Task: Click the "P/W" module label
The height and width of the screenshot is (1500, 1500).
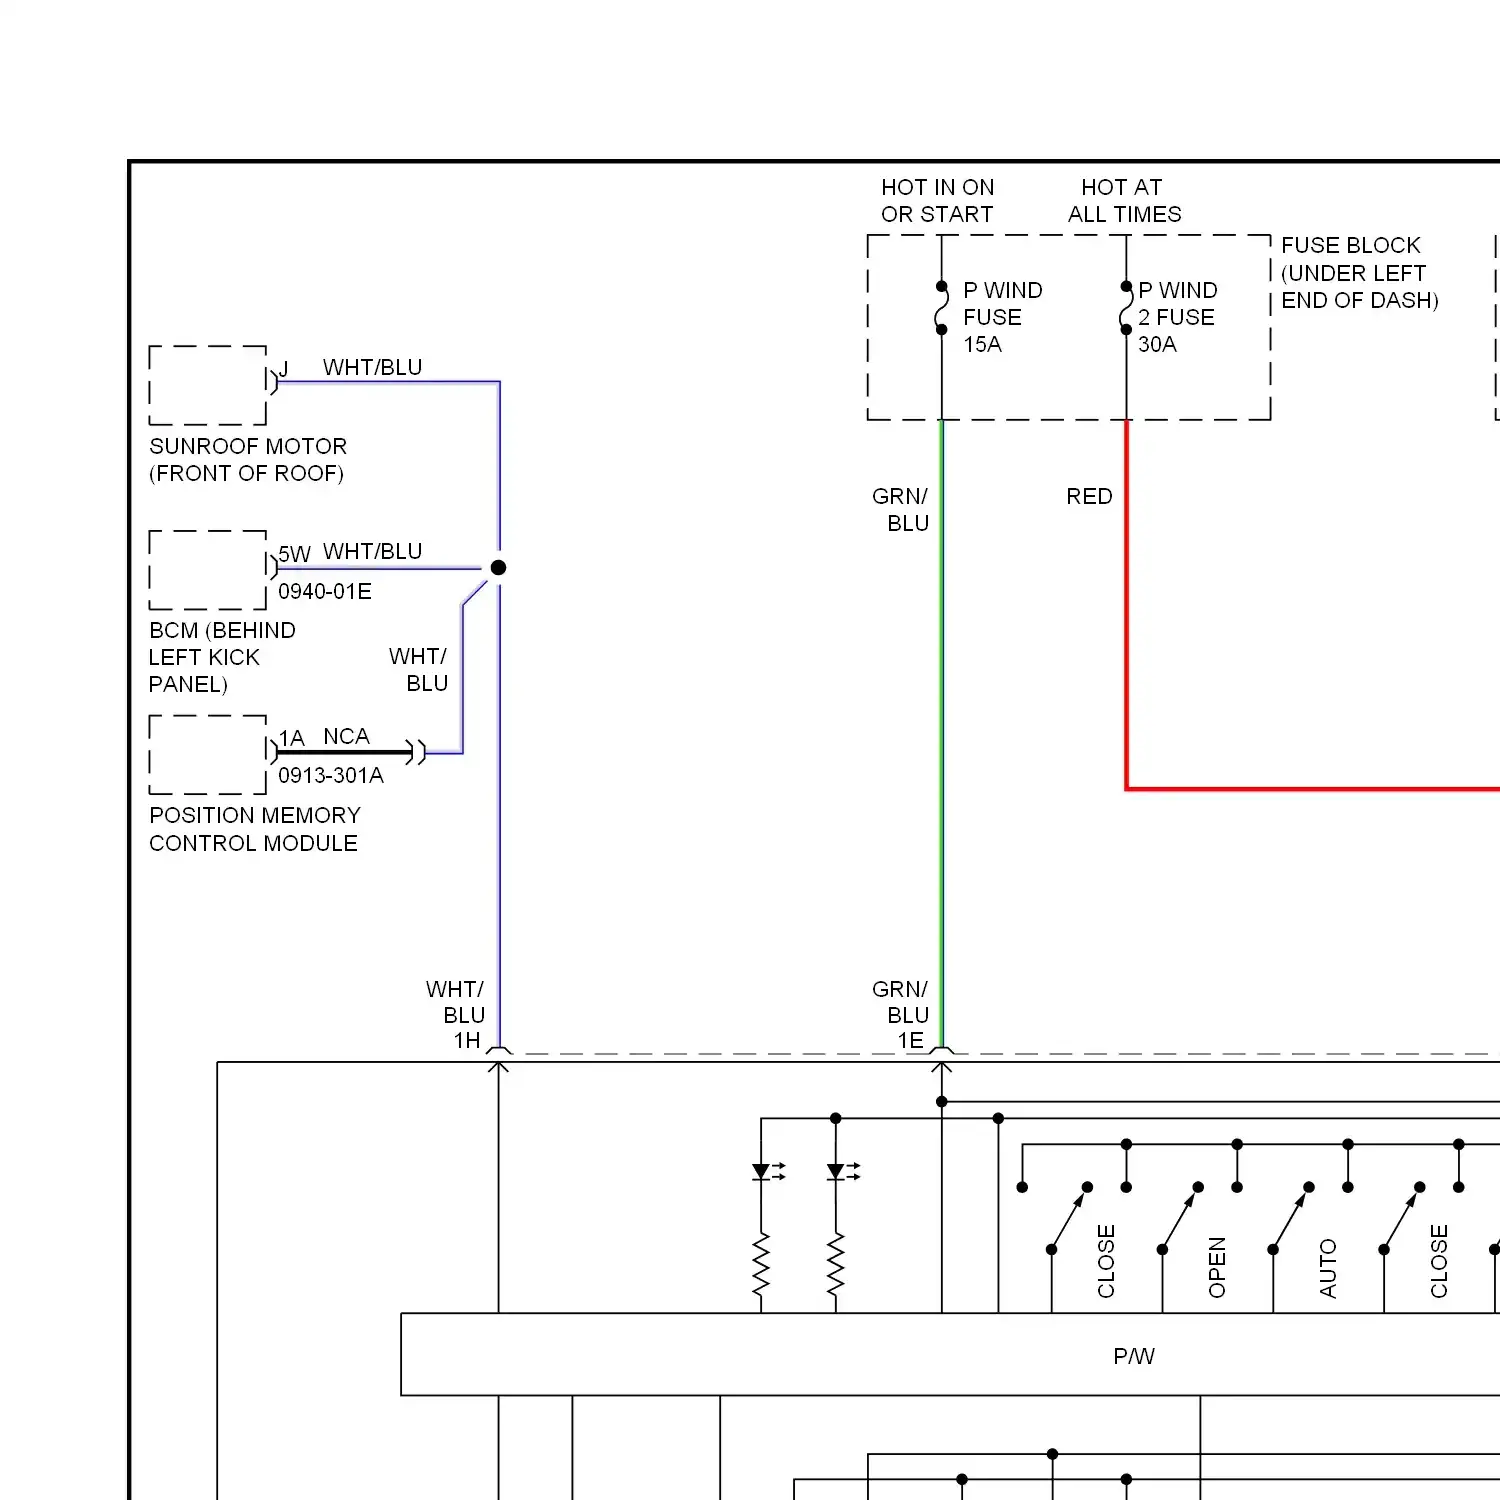Action: click(x=1134, y=1357)
